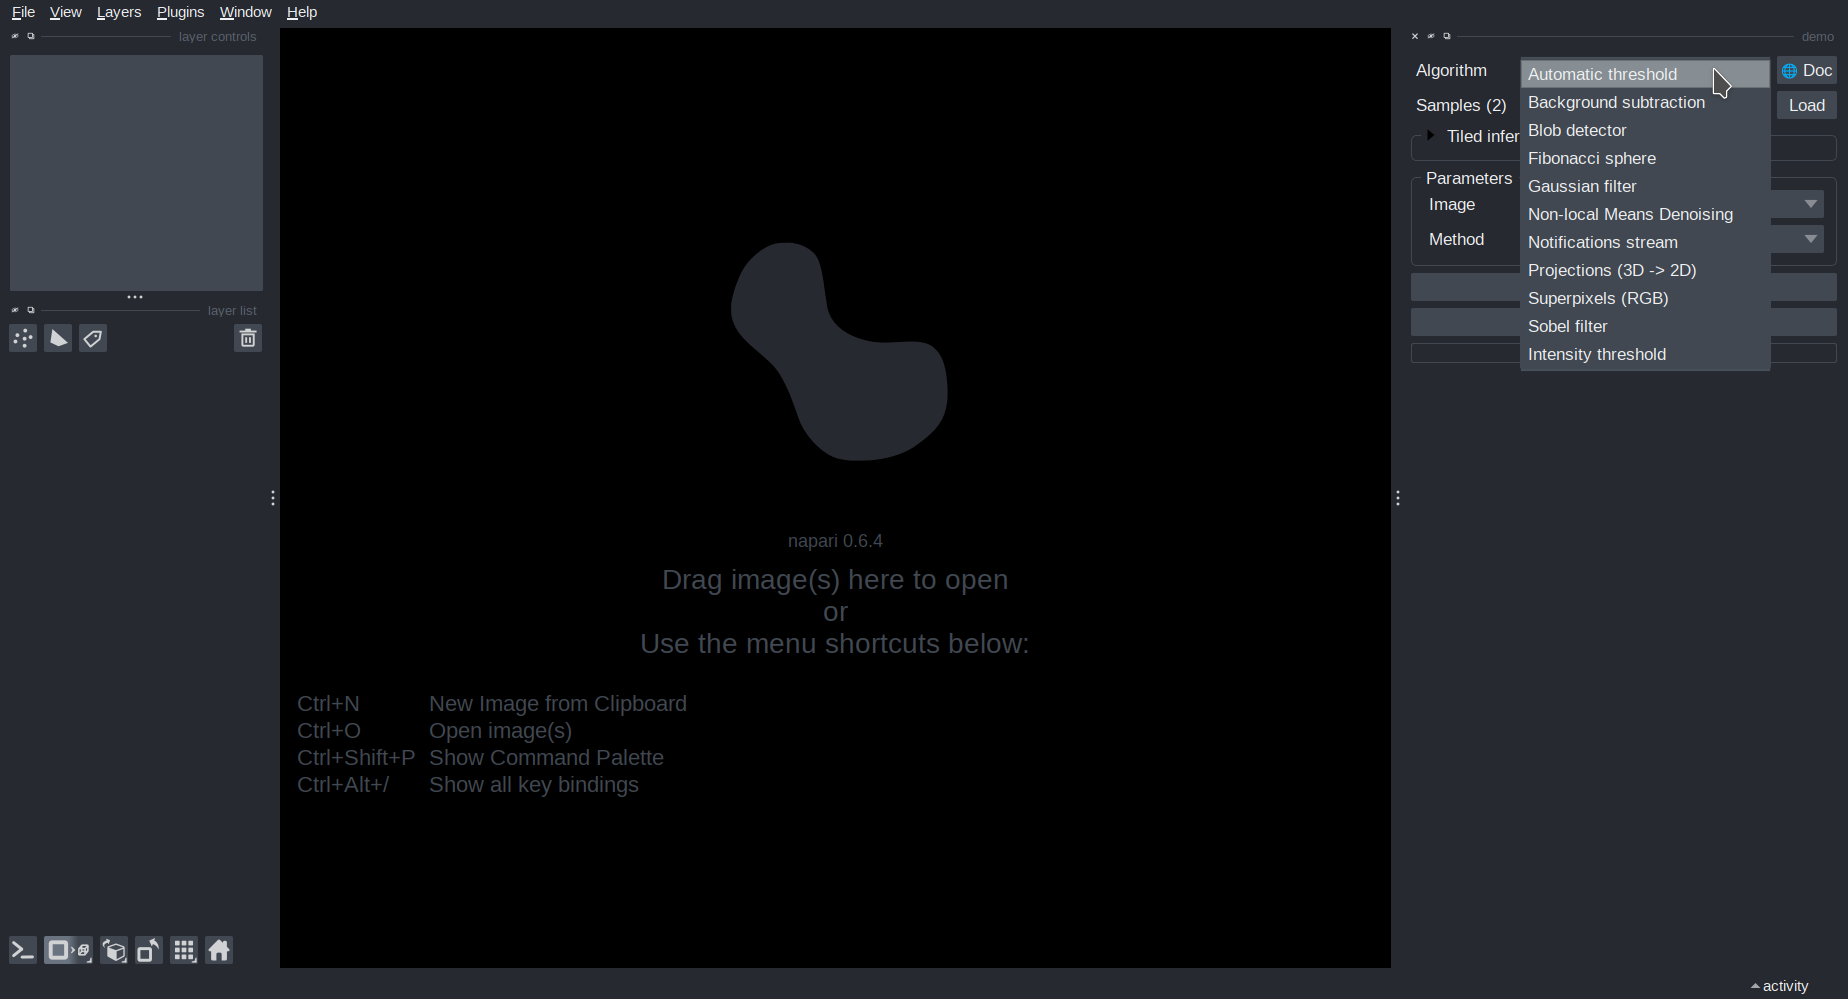Click the transpose axes icon

pyautogui.click(x=149, y=950)
